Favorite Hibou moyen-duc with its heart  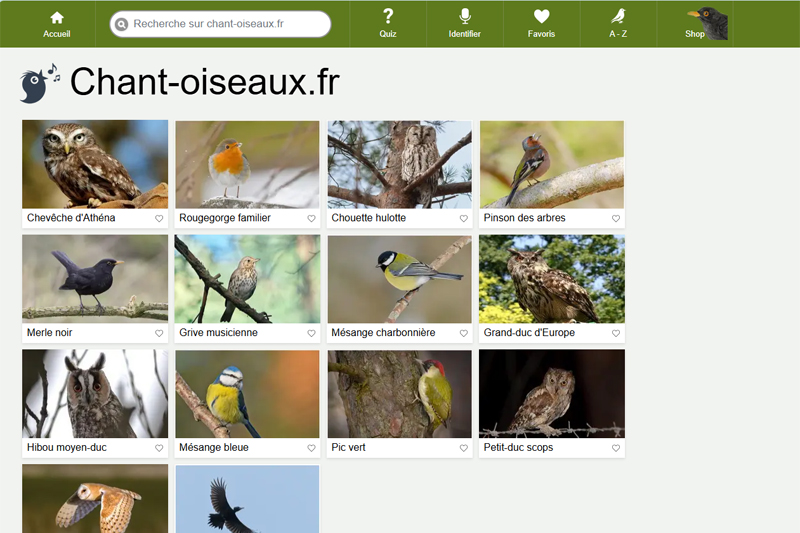point(159,448)
